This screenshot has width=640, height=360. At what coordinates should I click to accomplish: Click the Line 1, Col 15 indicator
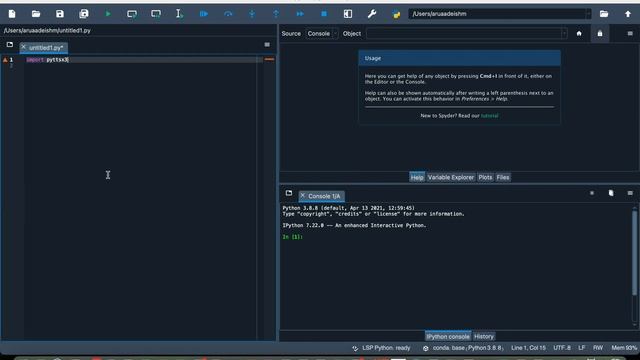528,348
